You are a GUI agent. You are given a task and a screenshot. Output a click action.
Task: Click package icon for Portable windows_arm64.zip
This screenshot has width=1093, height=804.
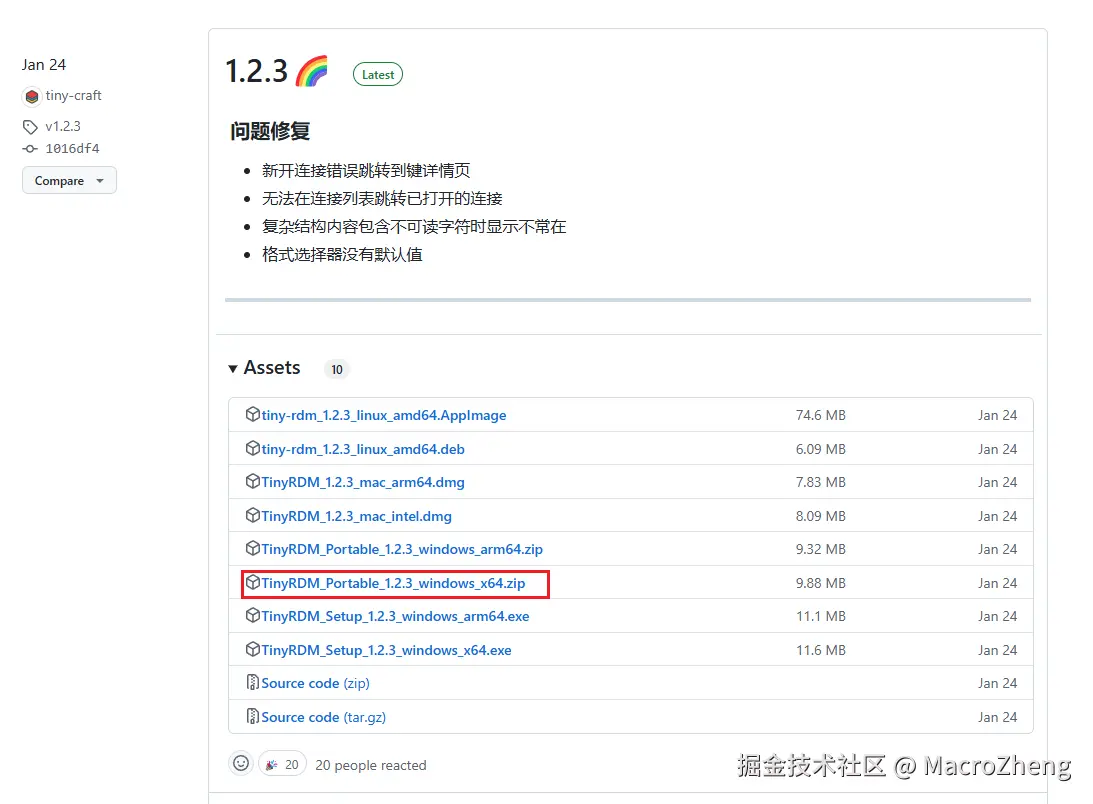253,548
